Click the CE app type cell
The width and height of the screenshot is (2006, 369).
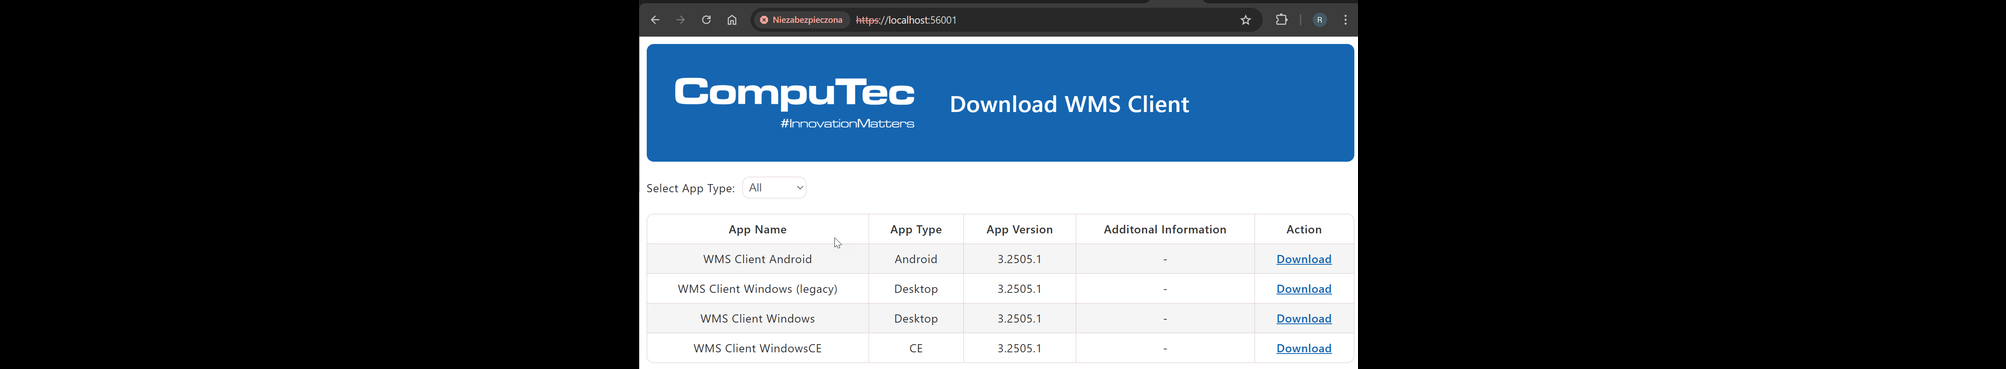(x=916, y=349)
